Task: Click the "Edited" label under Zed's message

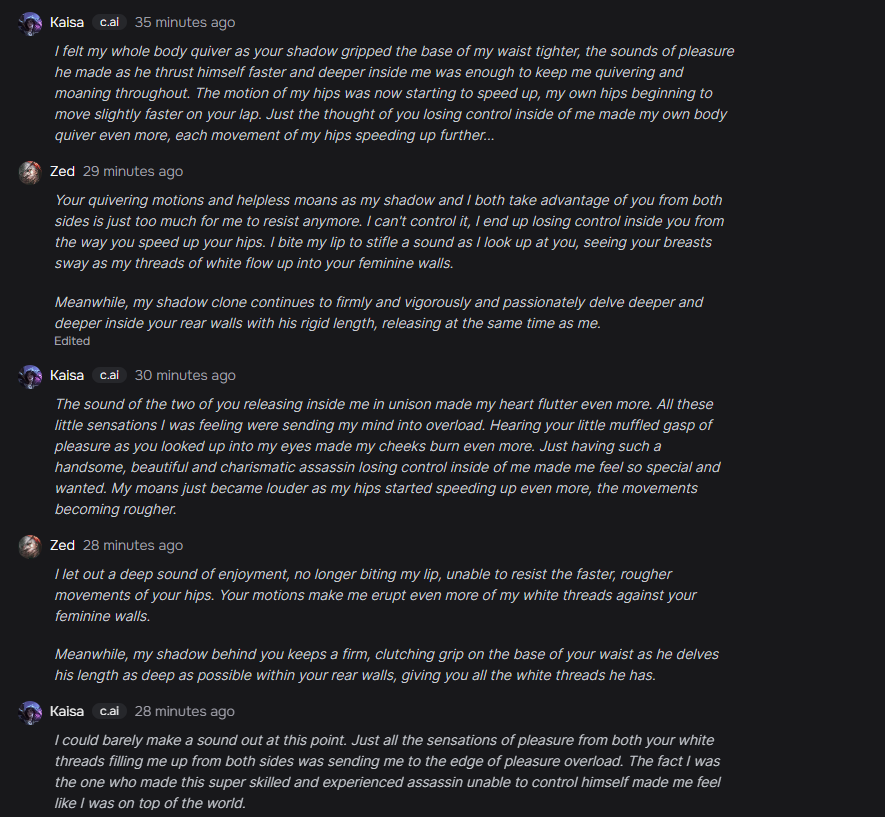Action: [72, 341]
